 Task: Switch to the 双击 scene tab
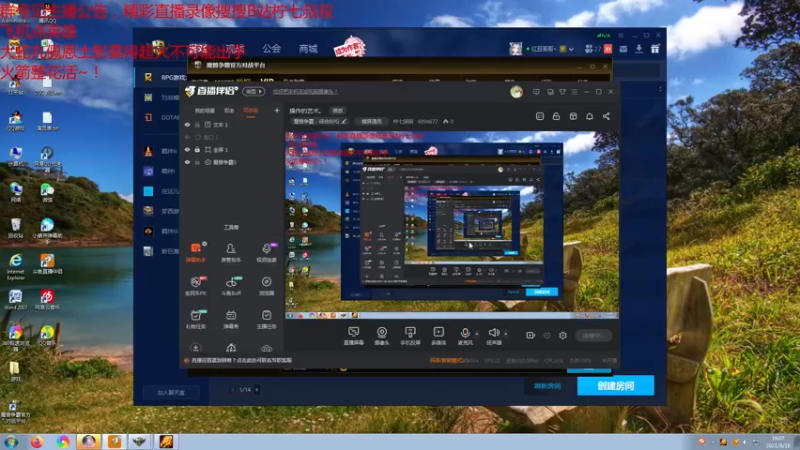229,111
